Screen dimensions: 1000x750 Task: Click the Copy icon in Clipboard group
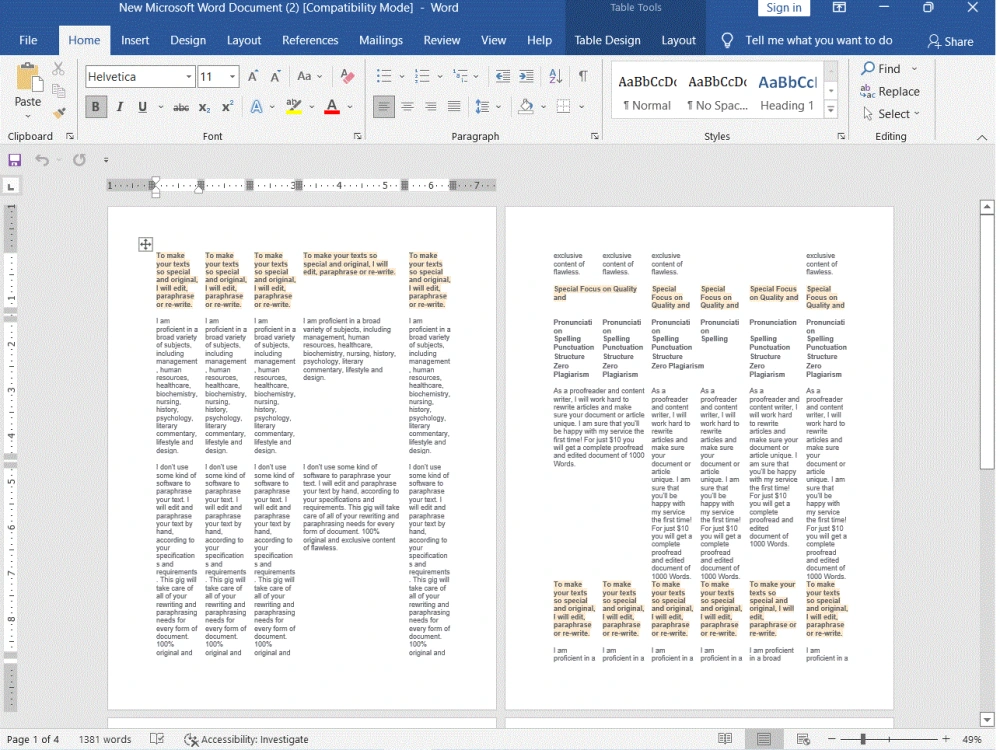pos(59,91)
